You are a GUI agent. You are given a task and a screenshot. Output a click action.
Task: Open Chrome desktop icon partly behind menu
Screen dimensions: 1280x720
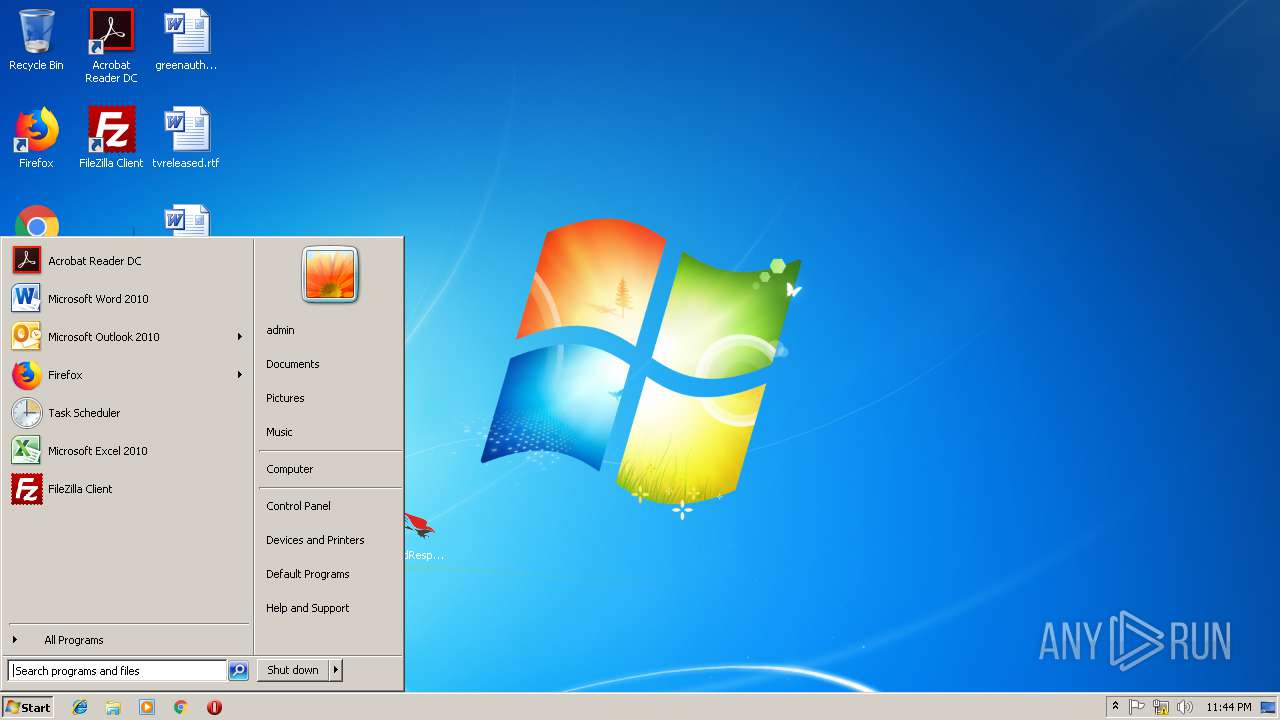pos(37,221)
